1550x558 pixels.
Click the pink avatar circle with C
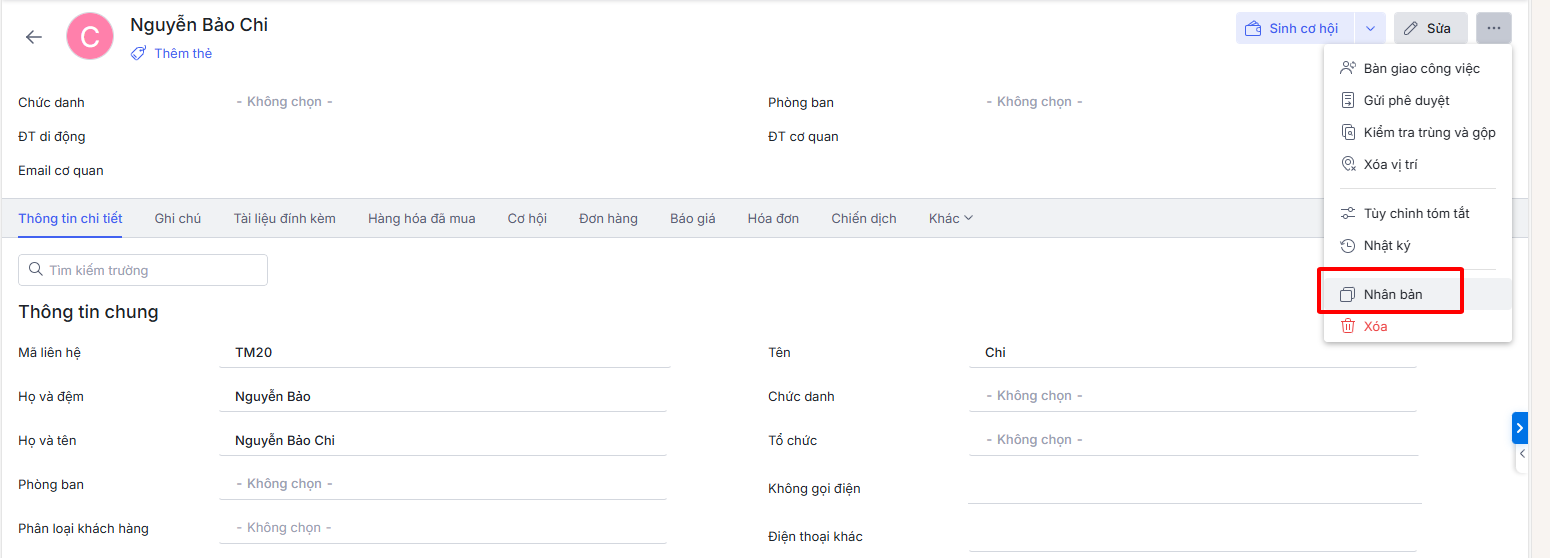90,37
